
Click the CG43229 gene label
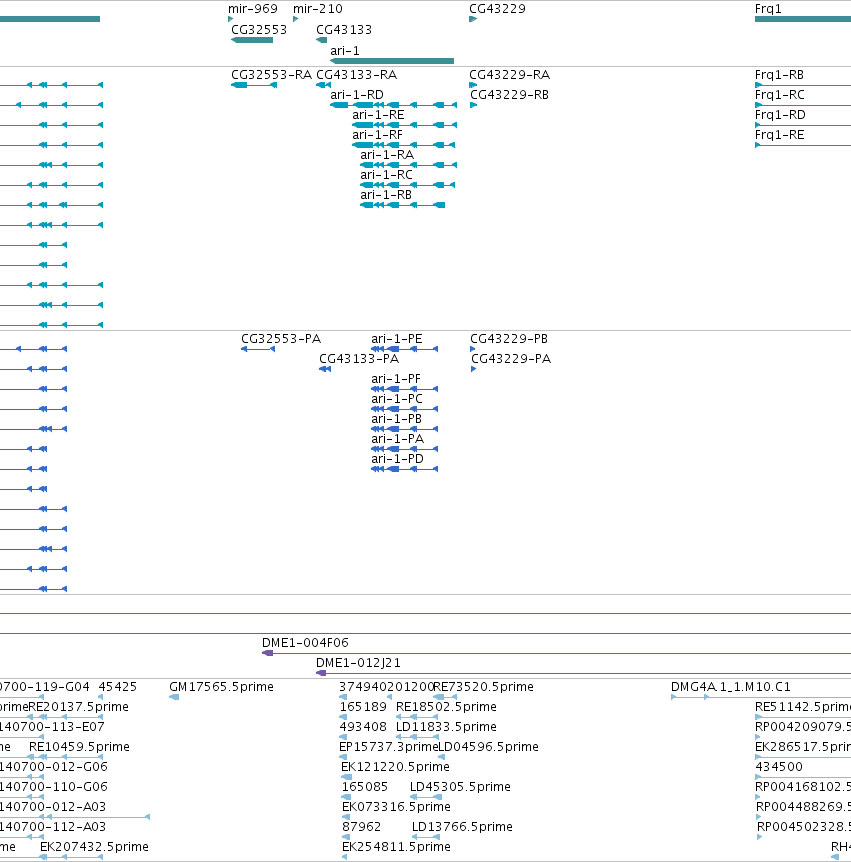pos(497,9)
